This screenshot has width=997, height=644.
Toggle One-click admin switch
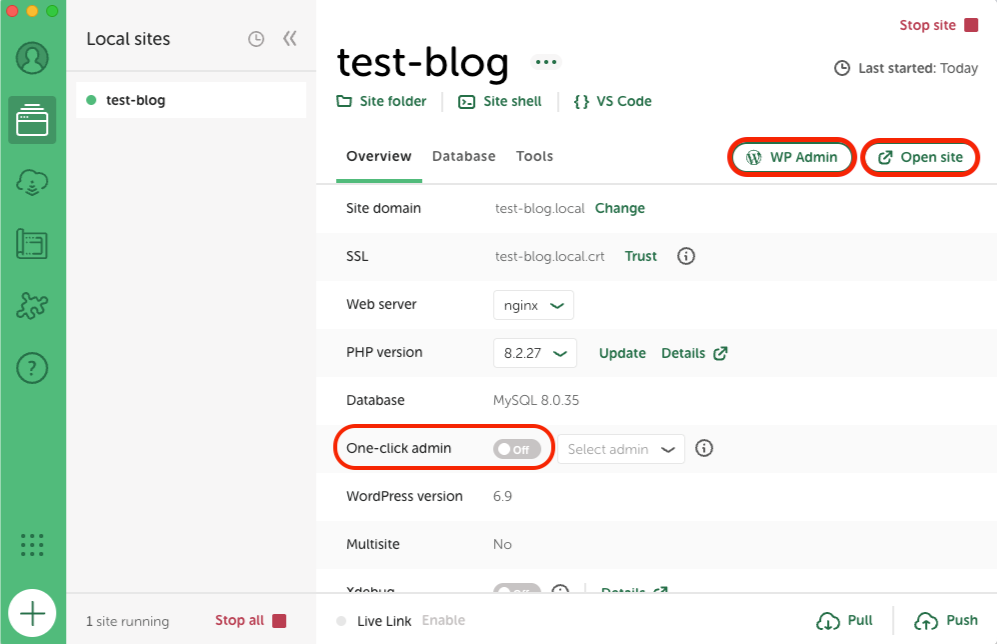coord(516,449)
